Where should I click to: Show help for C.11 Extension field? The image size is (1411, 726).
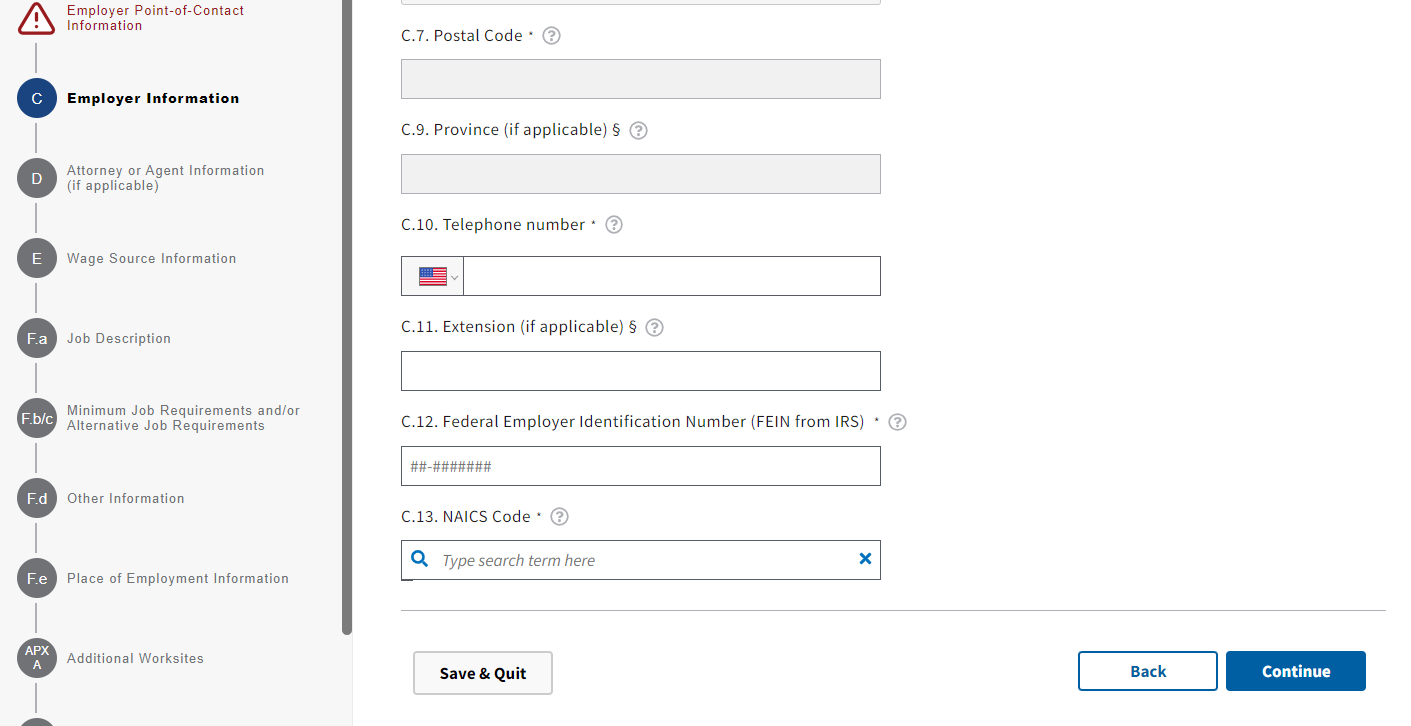click(654, 327)
